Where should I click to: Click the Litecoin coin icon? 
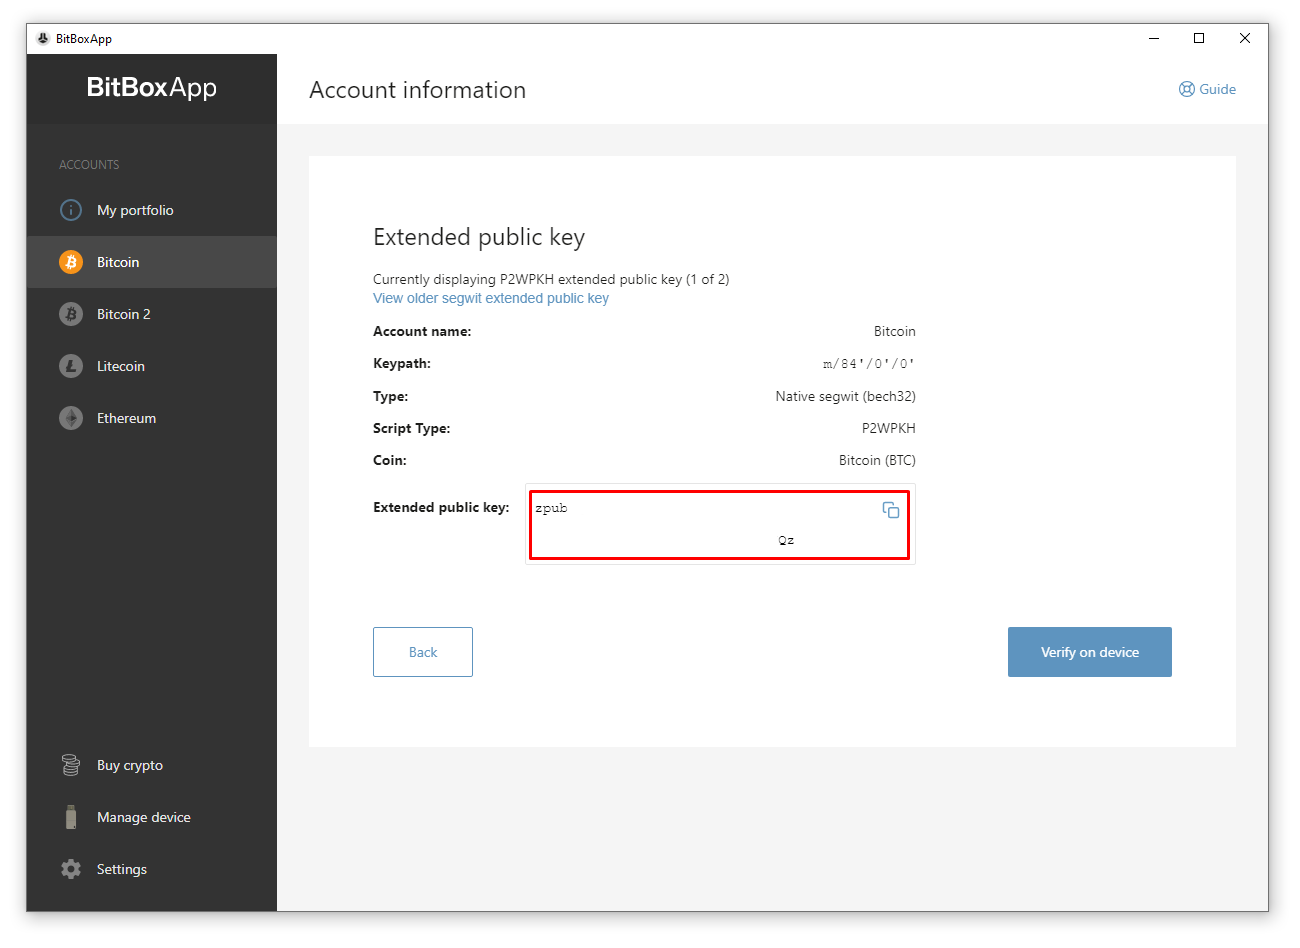[71, 366]
